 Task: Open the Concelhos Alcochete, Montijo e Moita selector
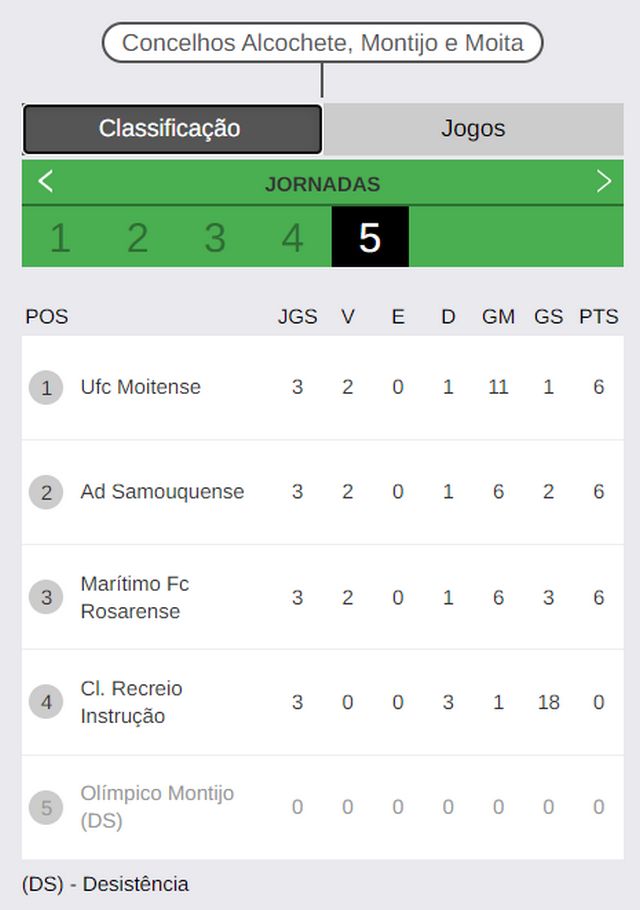point(323,43)
